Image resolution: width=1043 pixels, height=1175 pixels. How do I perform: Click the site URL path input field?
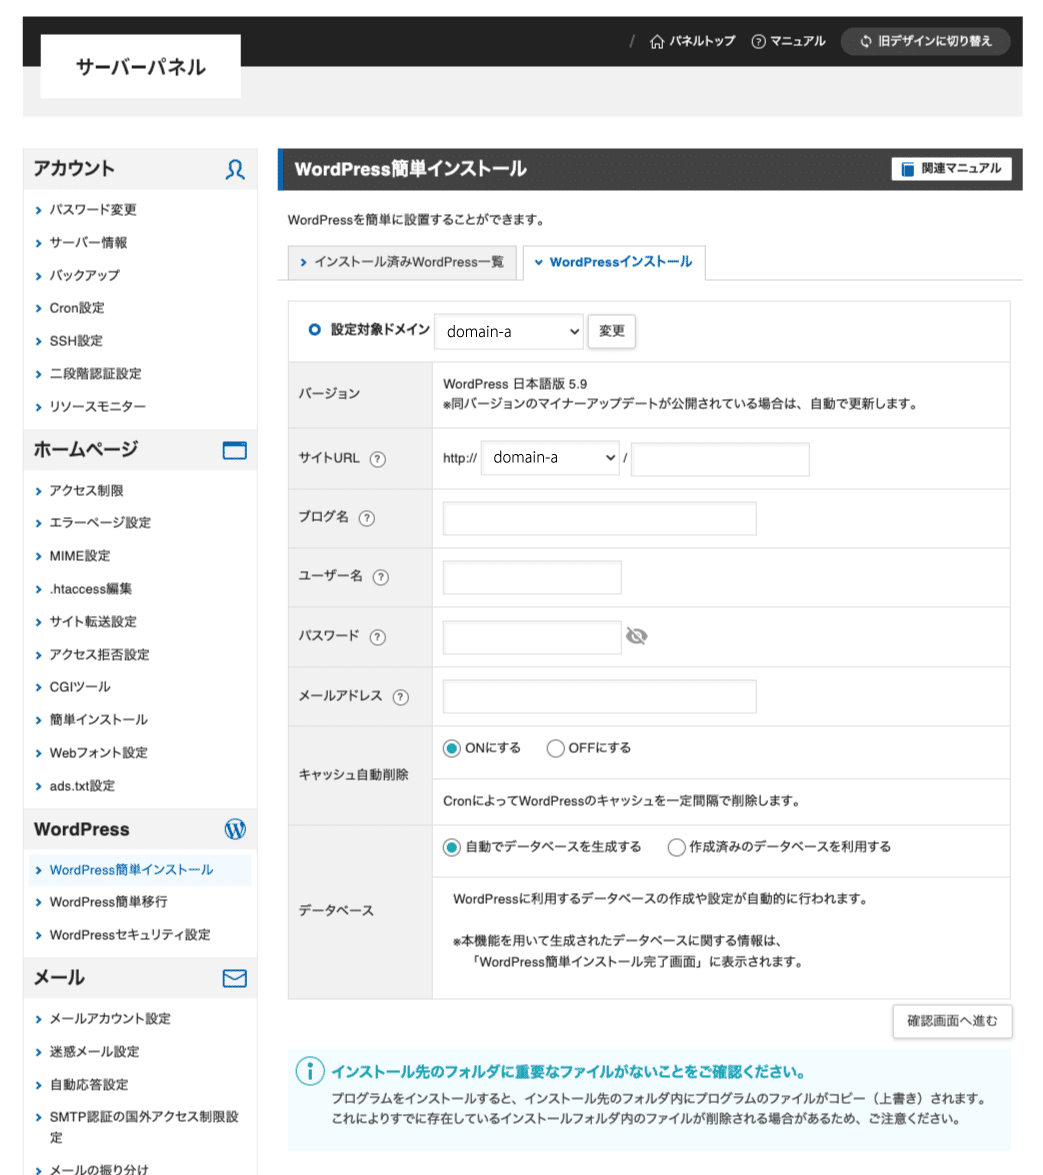tap(720, 459)
